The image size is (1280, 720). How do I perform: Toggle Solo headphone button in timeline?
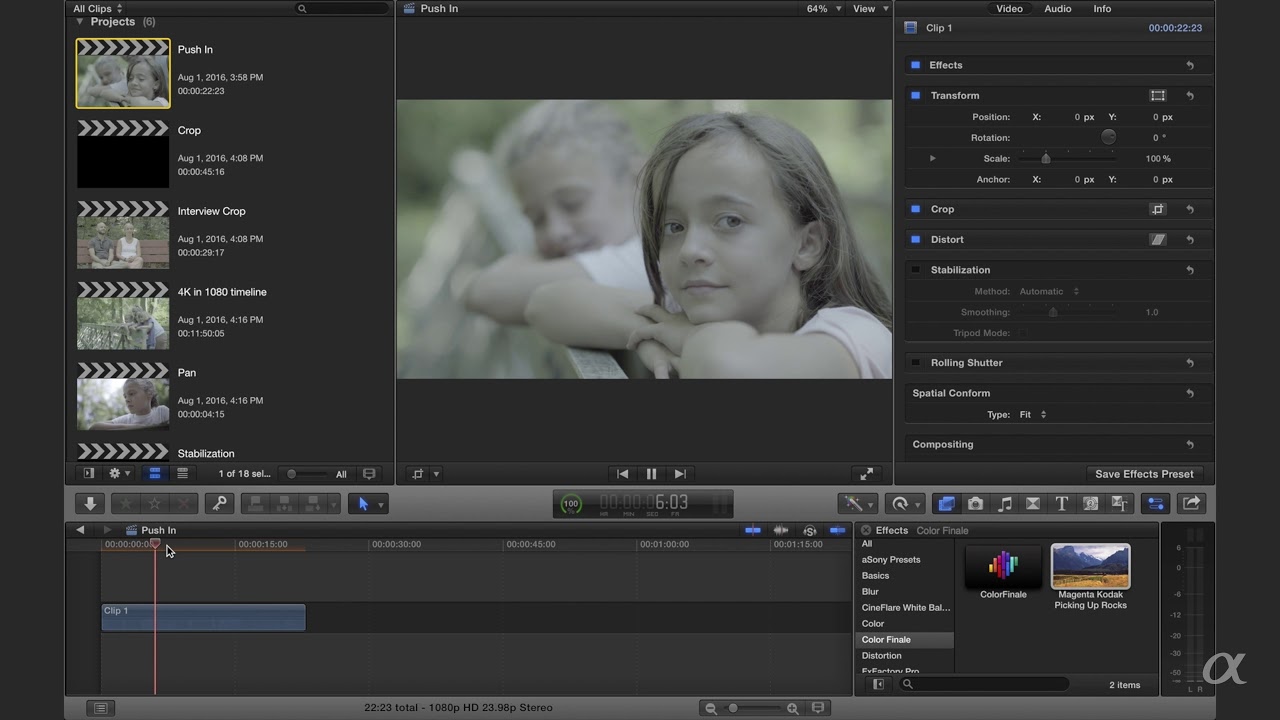click(x=810, y=530)
